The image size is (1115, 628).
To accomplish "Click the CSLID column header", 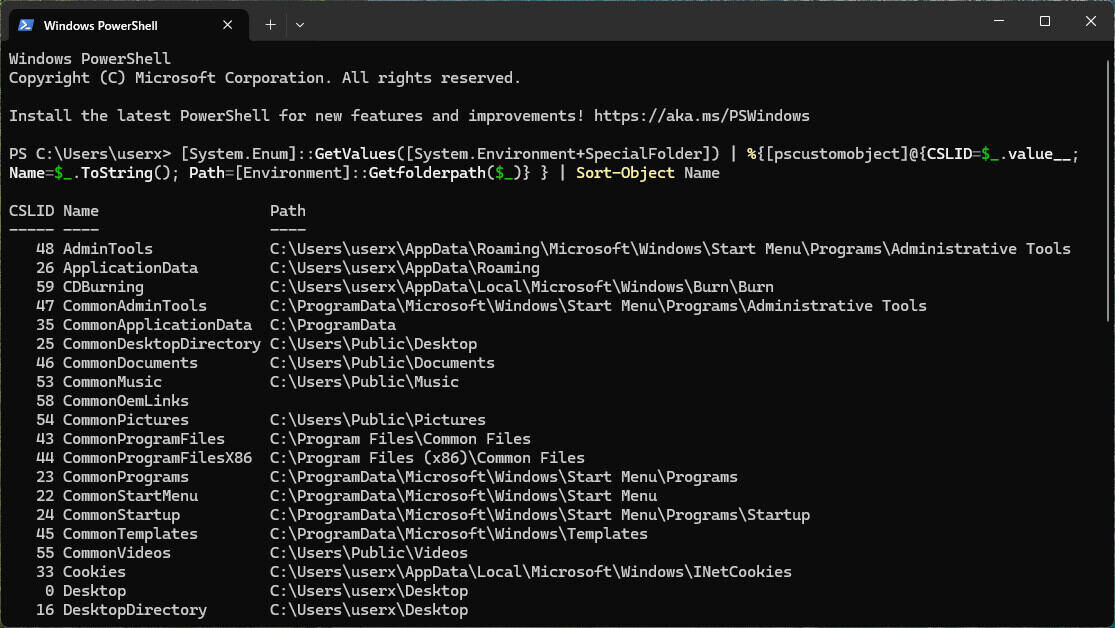I will pos(31,211).
